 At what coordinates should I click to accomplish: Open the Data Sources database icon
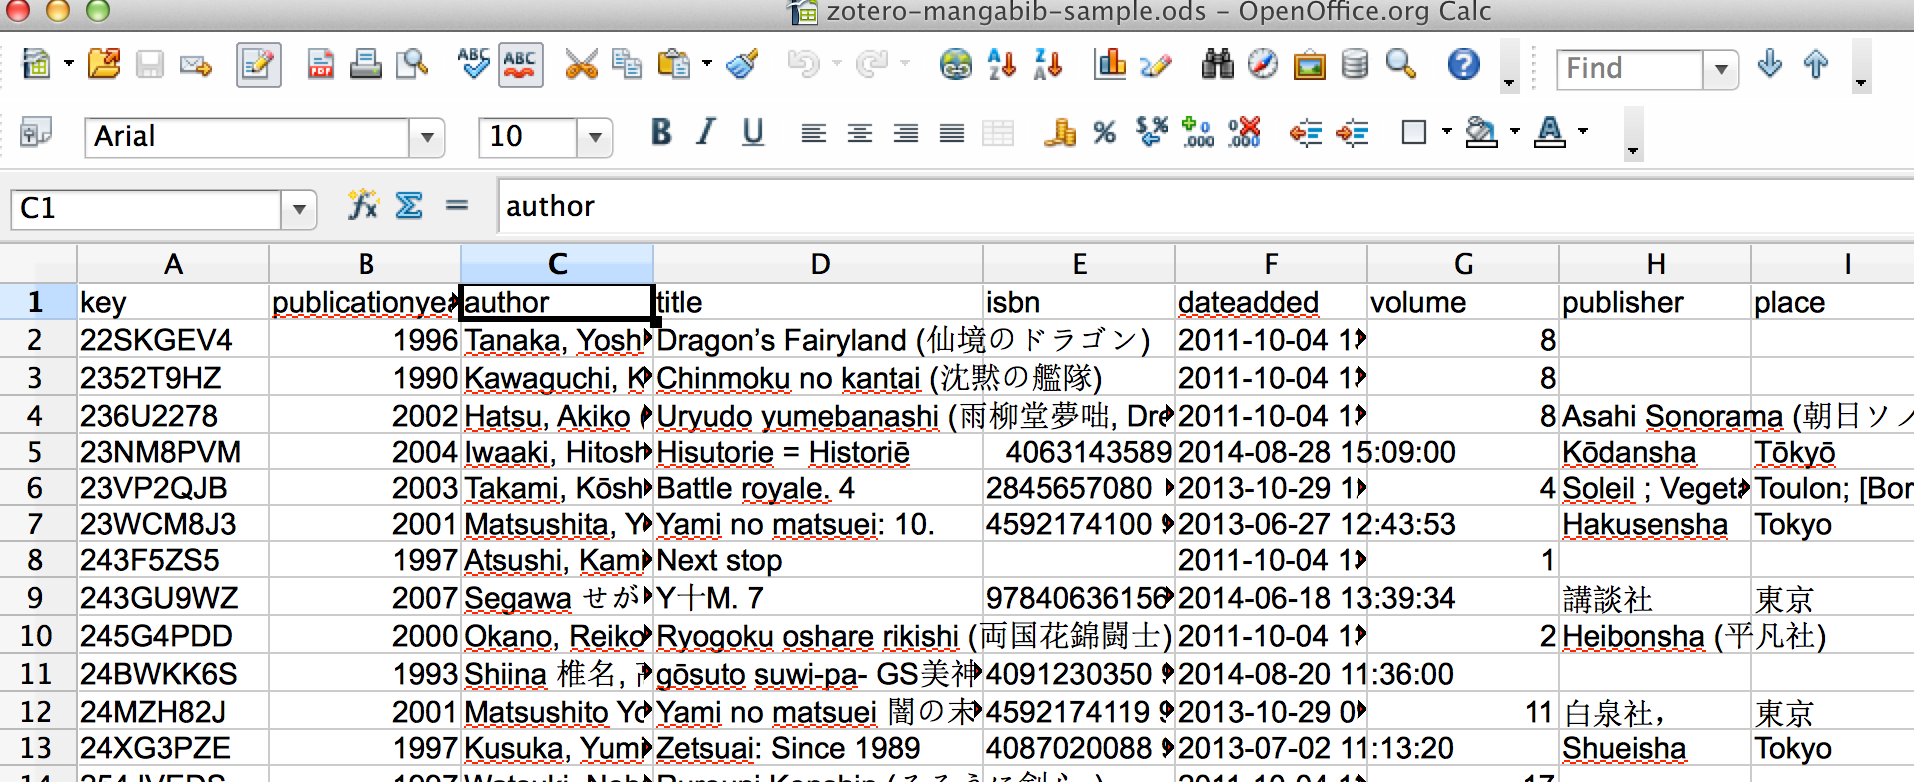click(x=1355, y=66)
